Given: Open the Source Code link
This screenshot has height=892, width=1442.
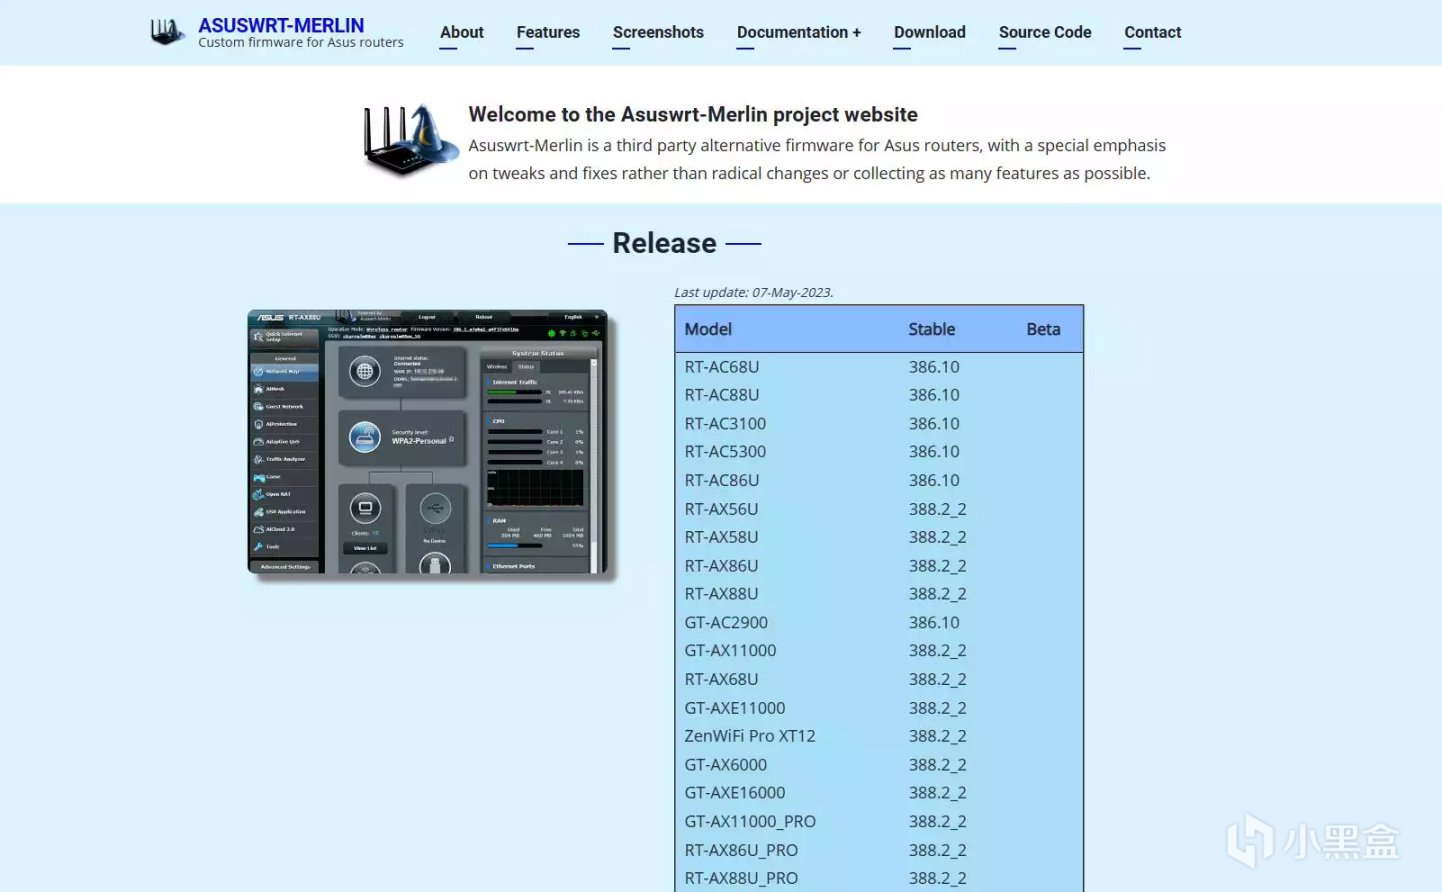Looking at the screenshot, I should (1045, 32).
